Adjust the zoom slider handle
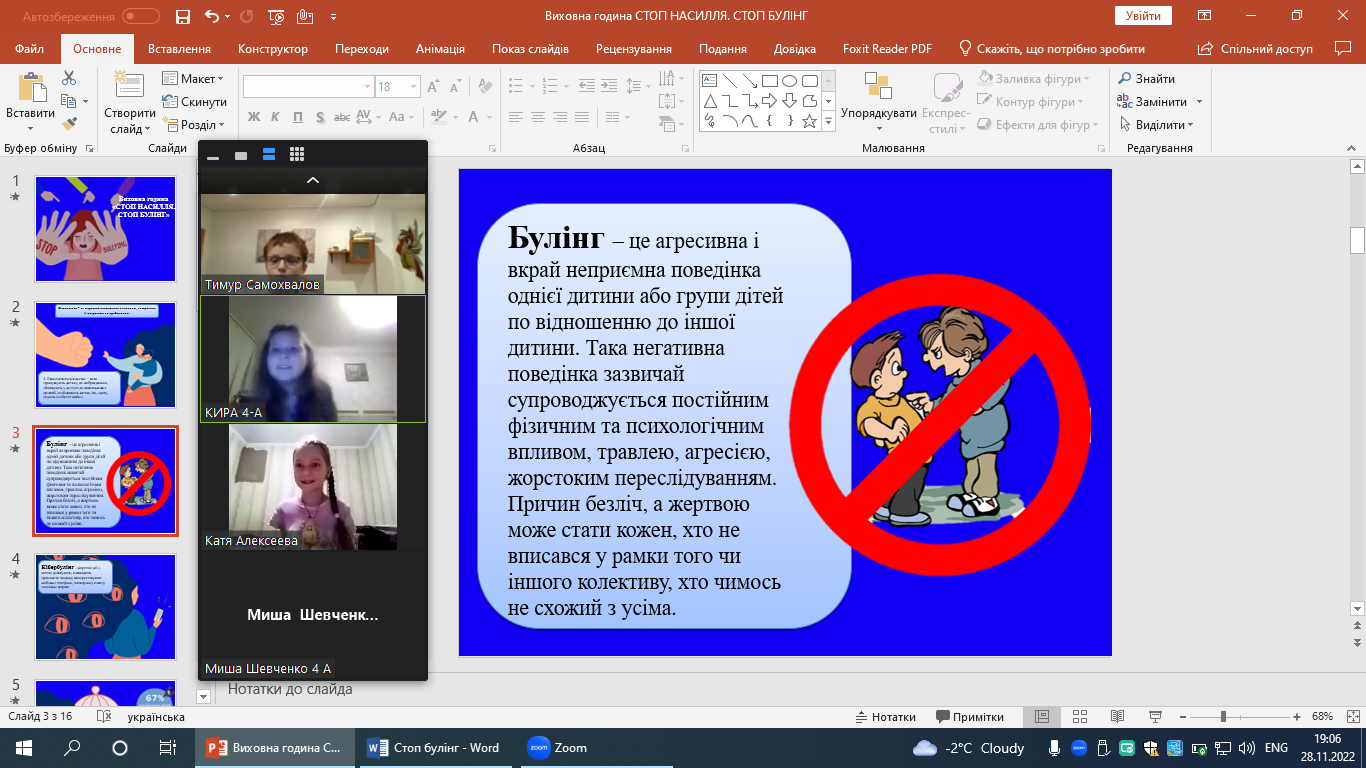 tap(1223, 717)
